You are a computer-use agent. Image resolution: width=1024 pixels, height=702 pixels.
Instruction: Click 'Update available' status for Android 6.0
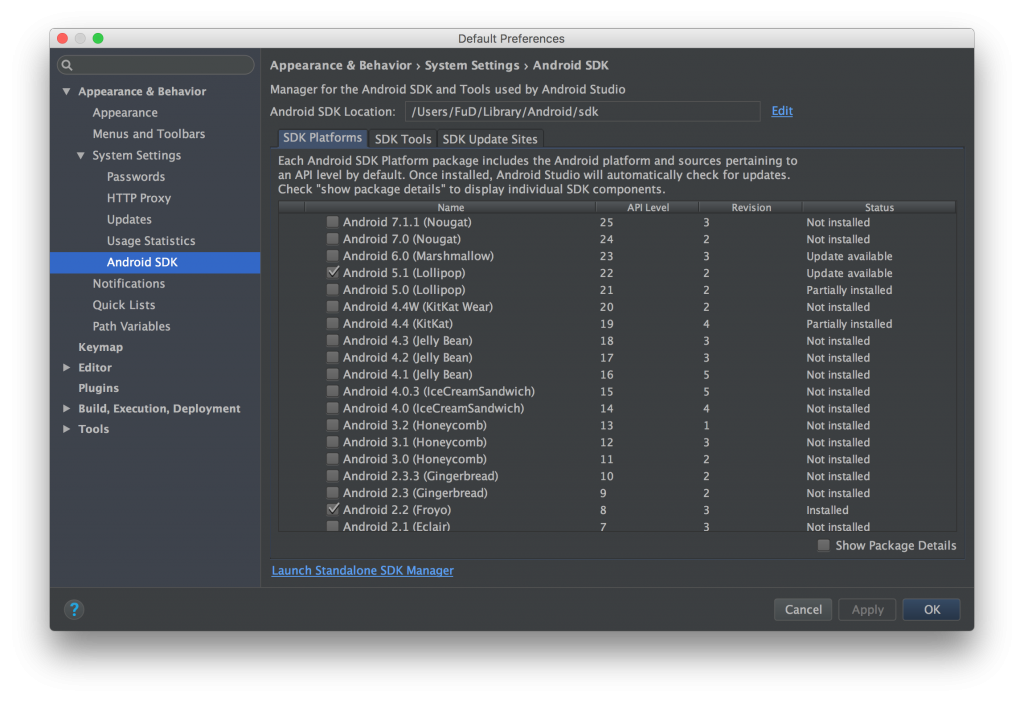click(849, 256)
